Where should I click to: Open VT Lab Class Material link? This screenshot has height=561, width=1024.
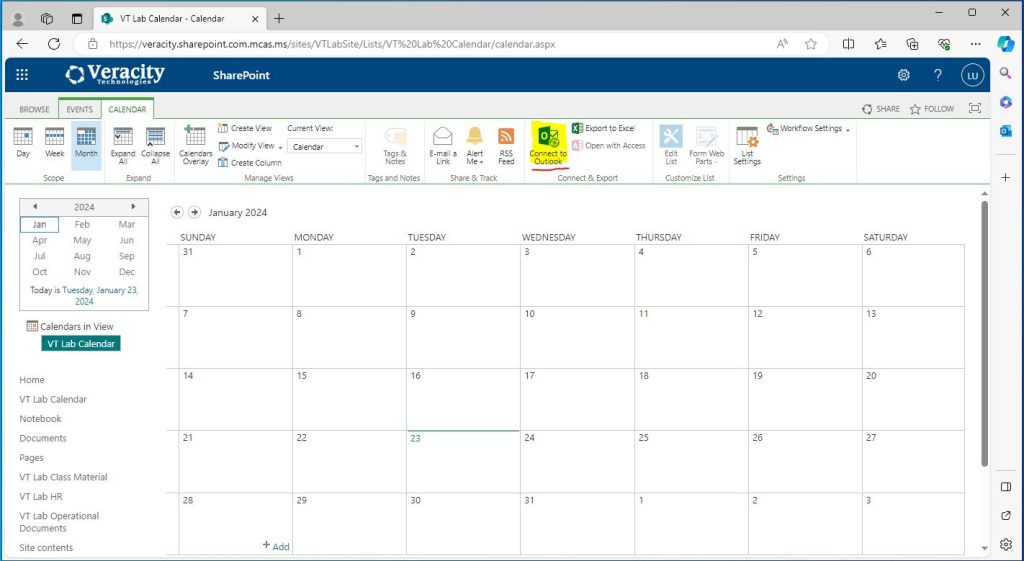click(x=63, y=477)
